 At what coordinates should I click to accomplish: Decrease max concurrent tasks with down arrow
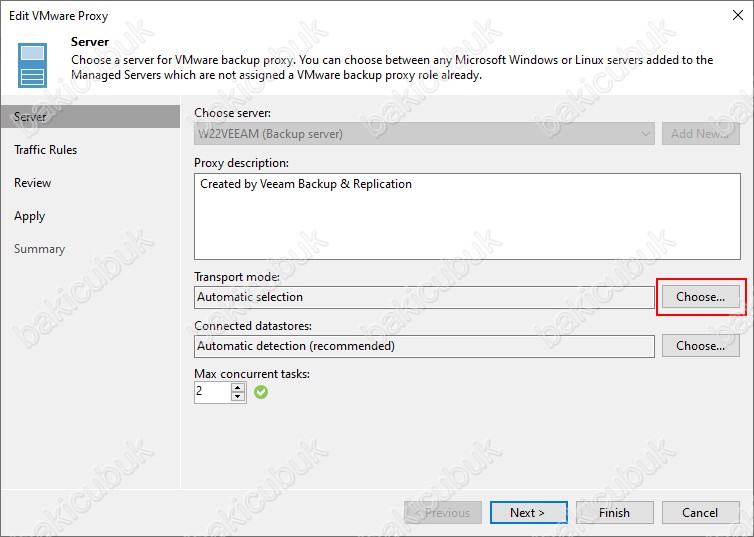click(x=238, y=397)
